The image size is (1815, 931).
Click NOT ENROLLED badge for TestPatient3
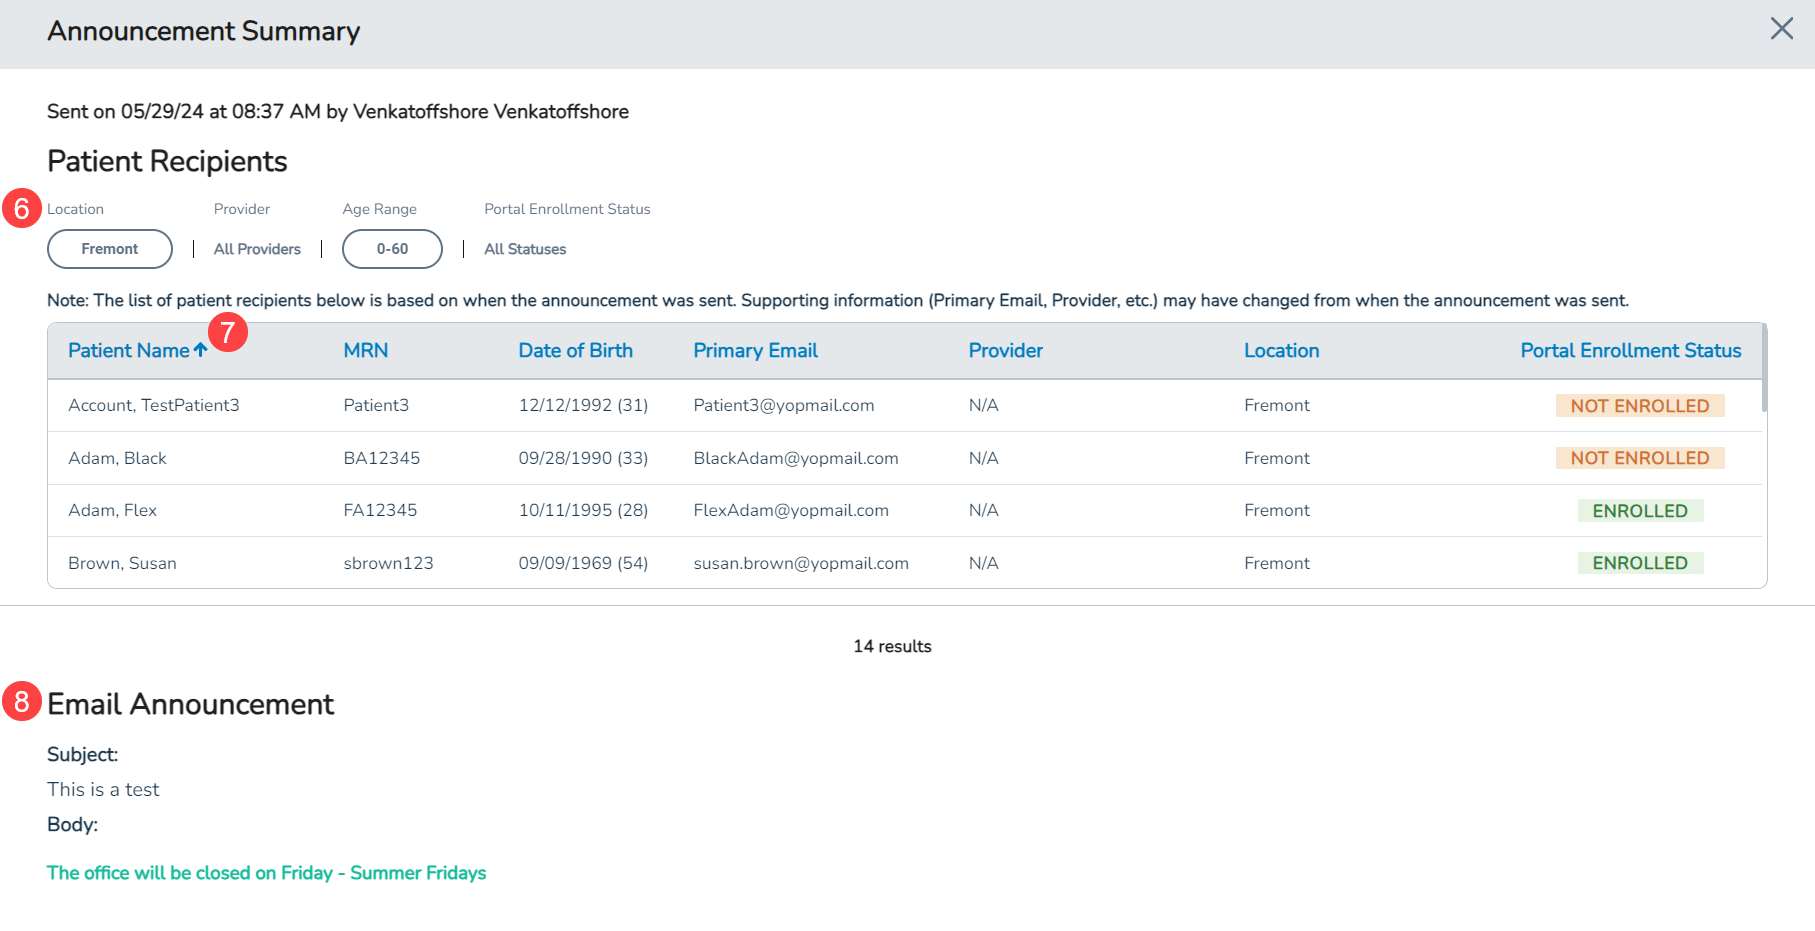(1639, 406)
